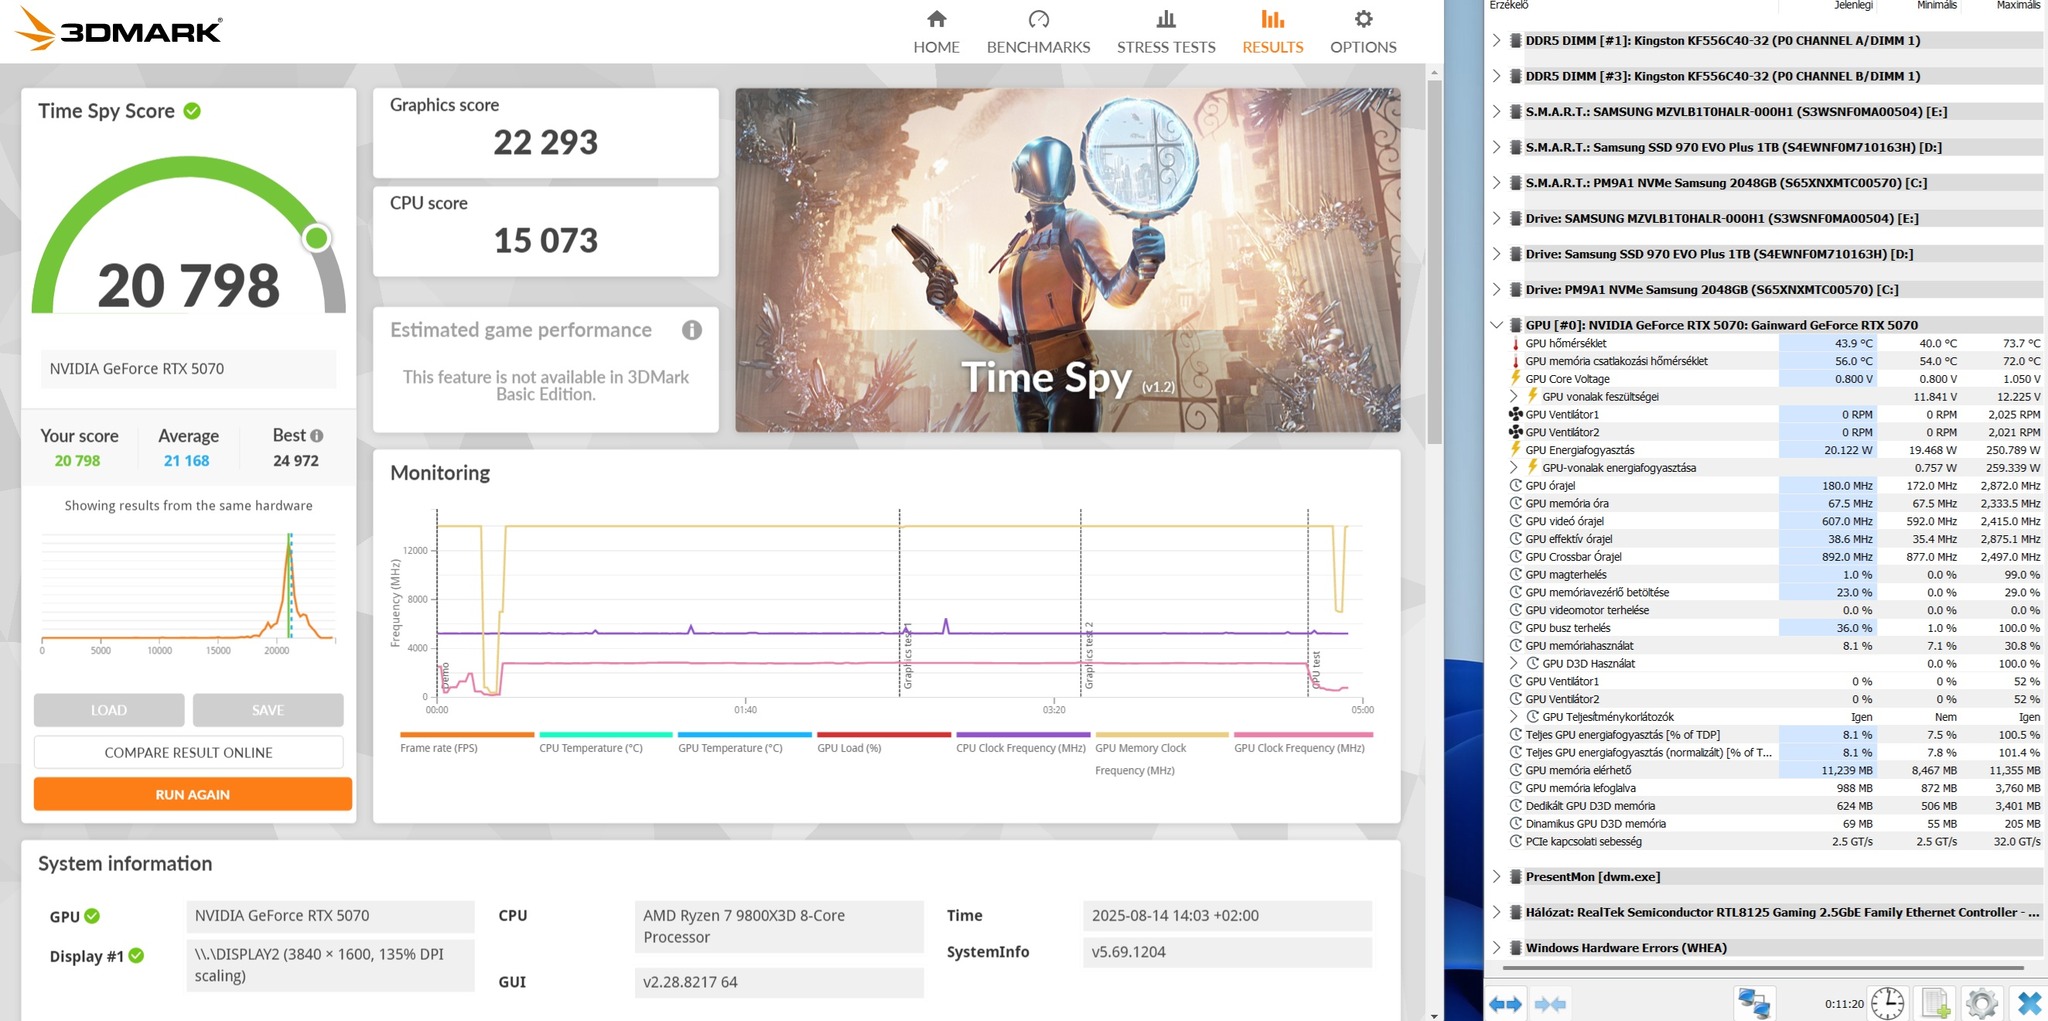The image size is (2048, 1021).
Task: Click the clock icon of the GPU órajel row
Action: tap(1515, 486)
